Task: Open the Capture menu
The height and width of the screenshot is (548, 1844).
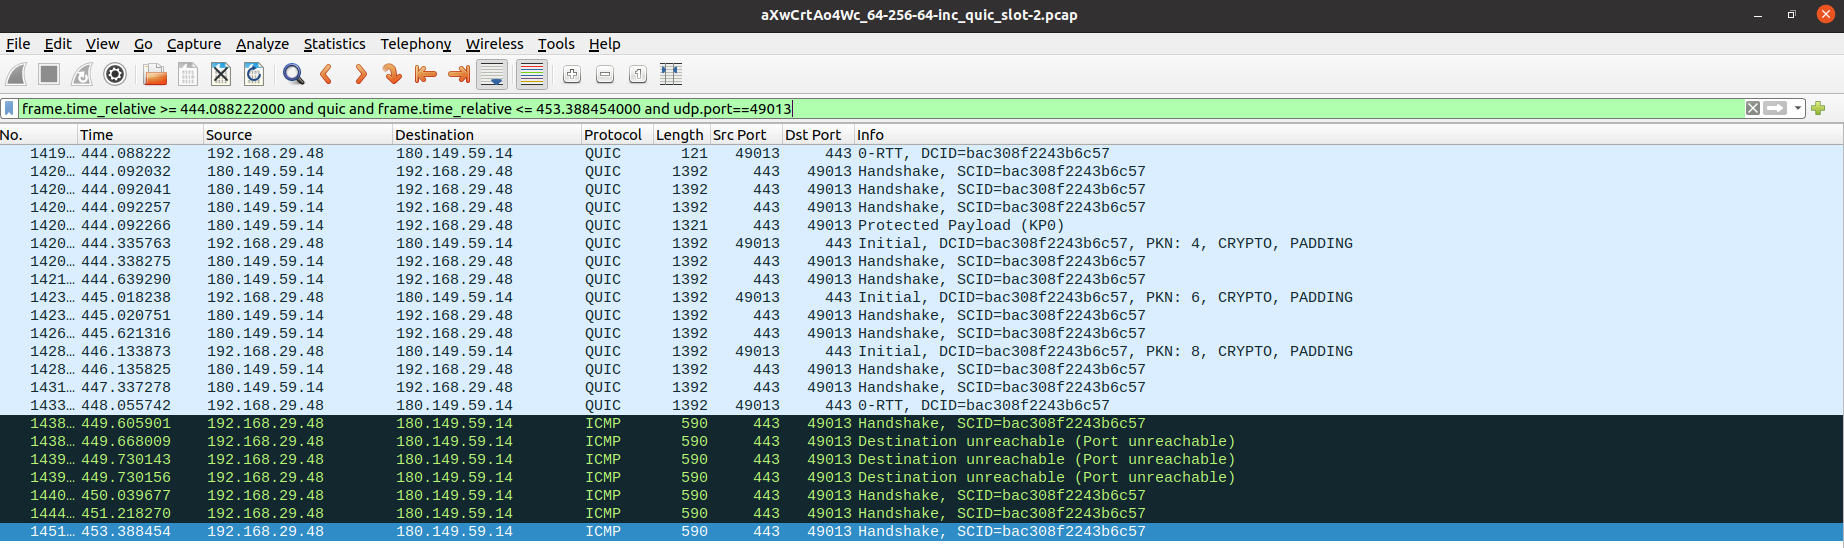Action: pos(194,44)
